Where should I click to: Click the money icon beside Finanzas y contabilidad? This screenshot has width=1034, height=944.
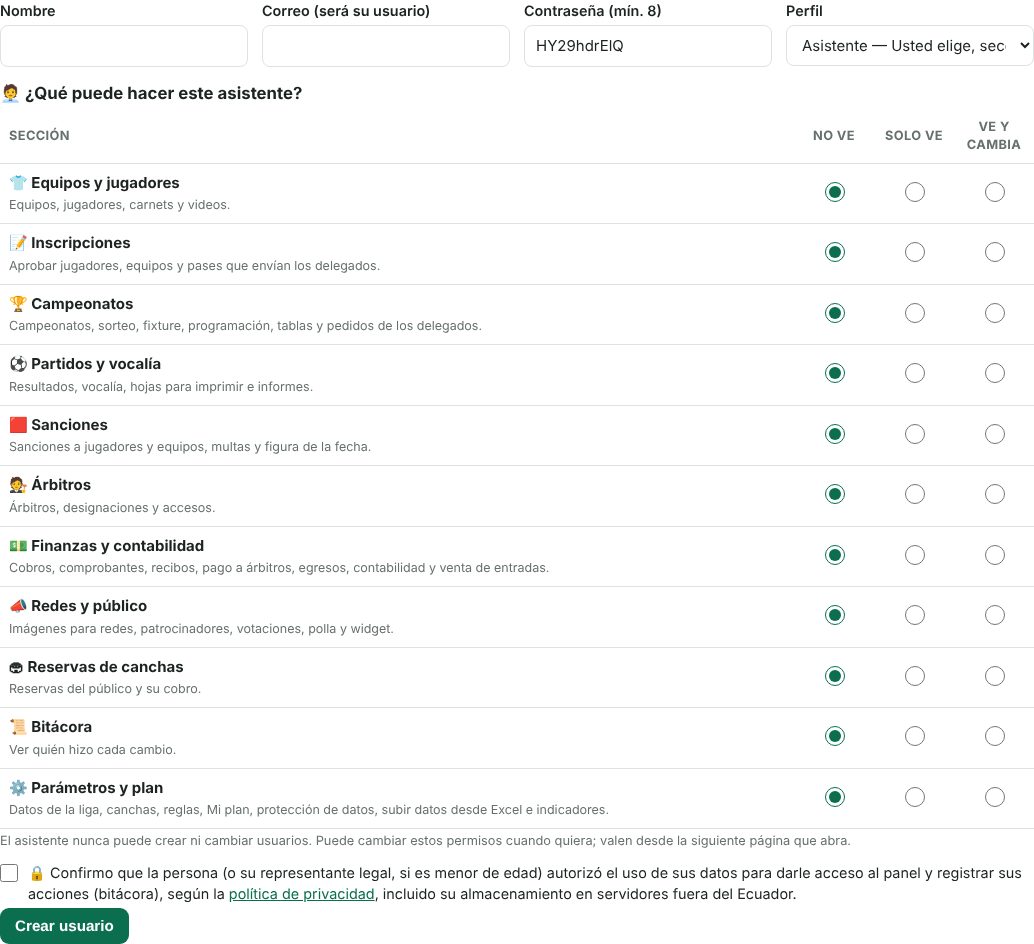(18, 546)
